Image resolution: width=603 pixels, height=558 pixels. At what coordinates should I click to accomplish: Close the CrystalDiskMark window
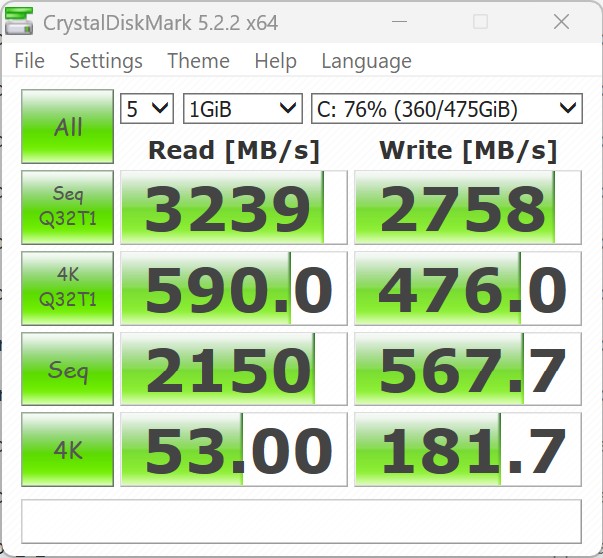[x=561, y=22]
